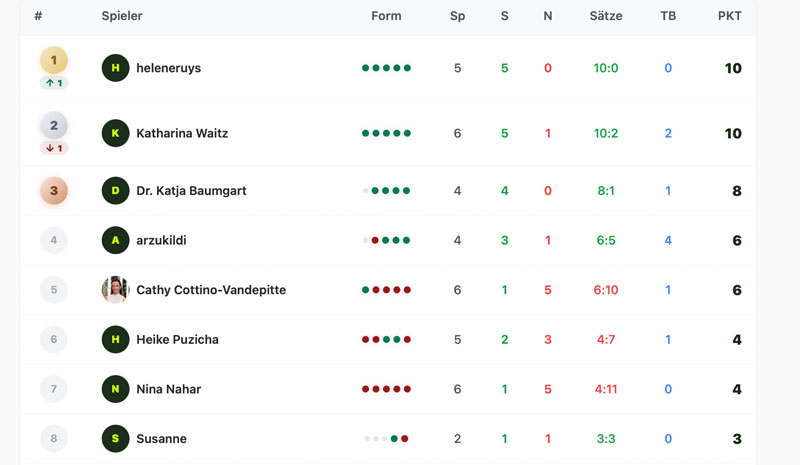This screenshot has width=800, height=465.
Task: Click heleneruys form dots
Action: [386, 68]
